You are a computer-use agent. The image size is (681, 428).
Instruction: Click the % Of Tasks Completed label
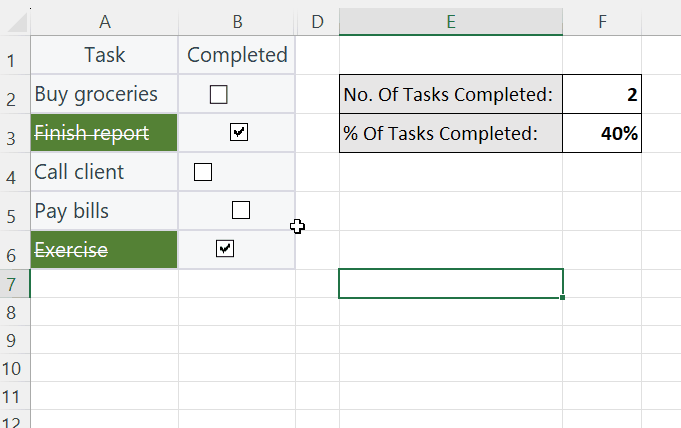(x=451, y=133)
